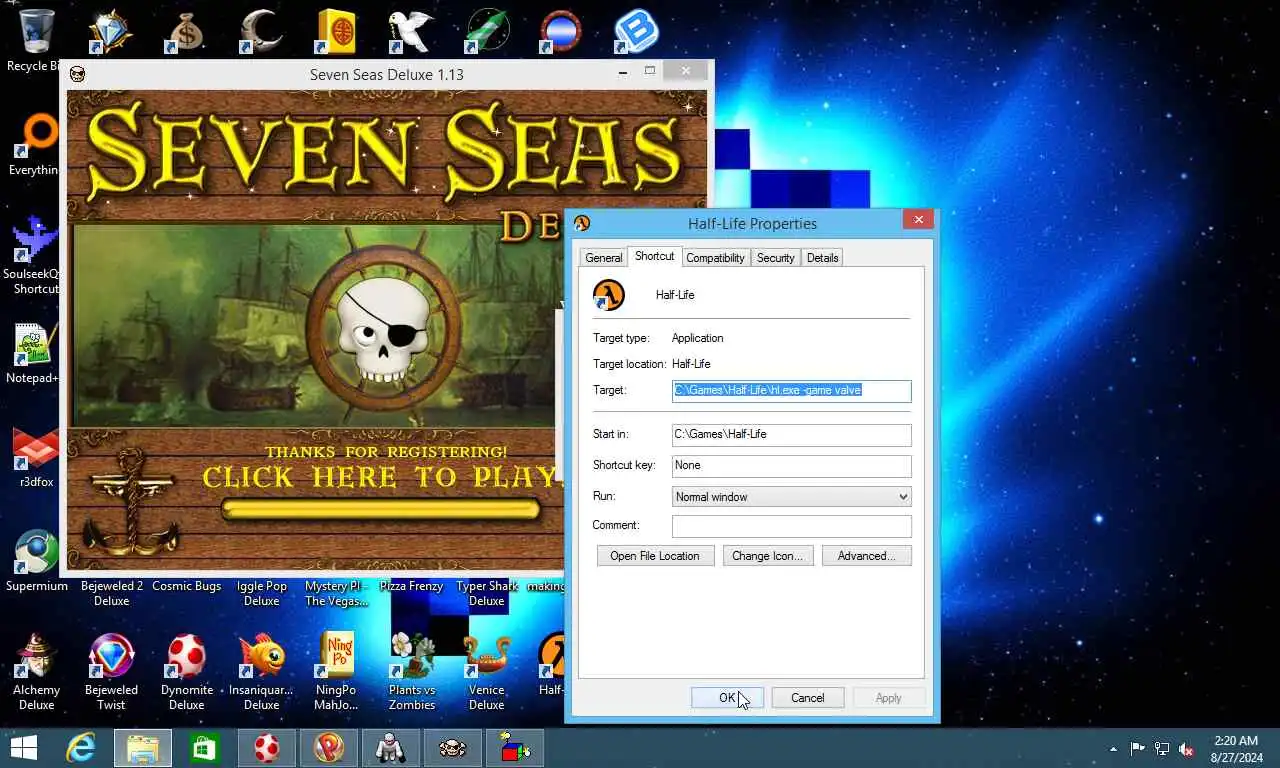This screenshot has height=768, width=1280.
Task: Switch to the colored blocks taskbar app
Action: (515, 748)
